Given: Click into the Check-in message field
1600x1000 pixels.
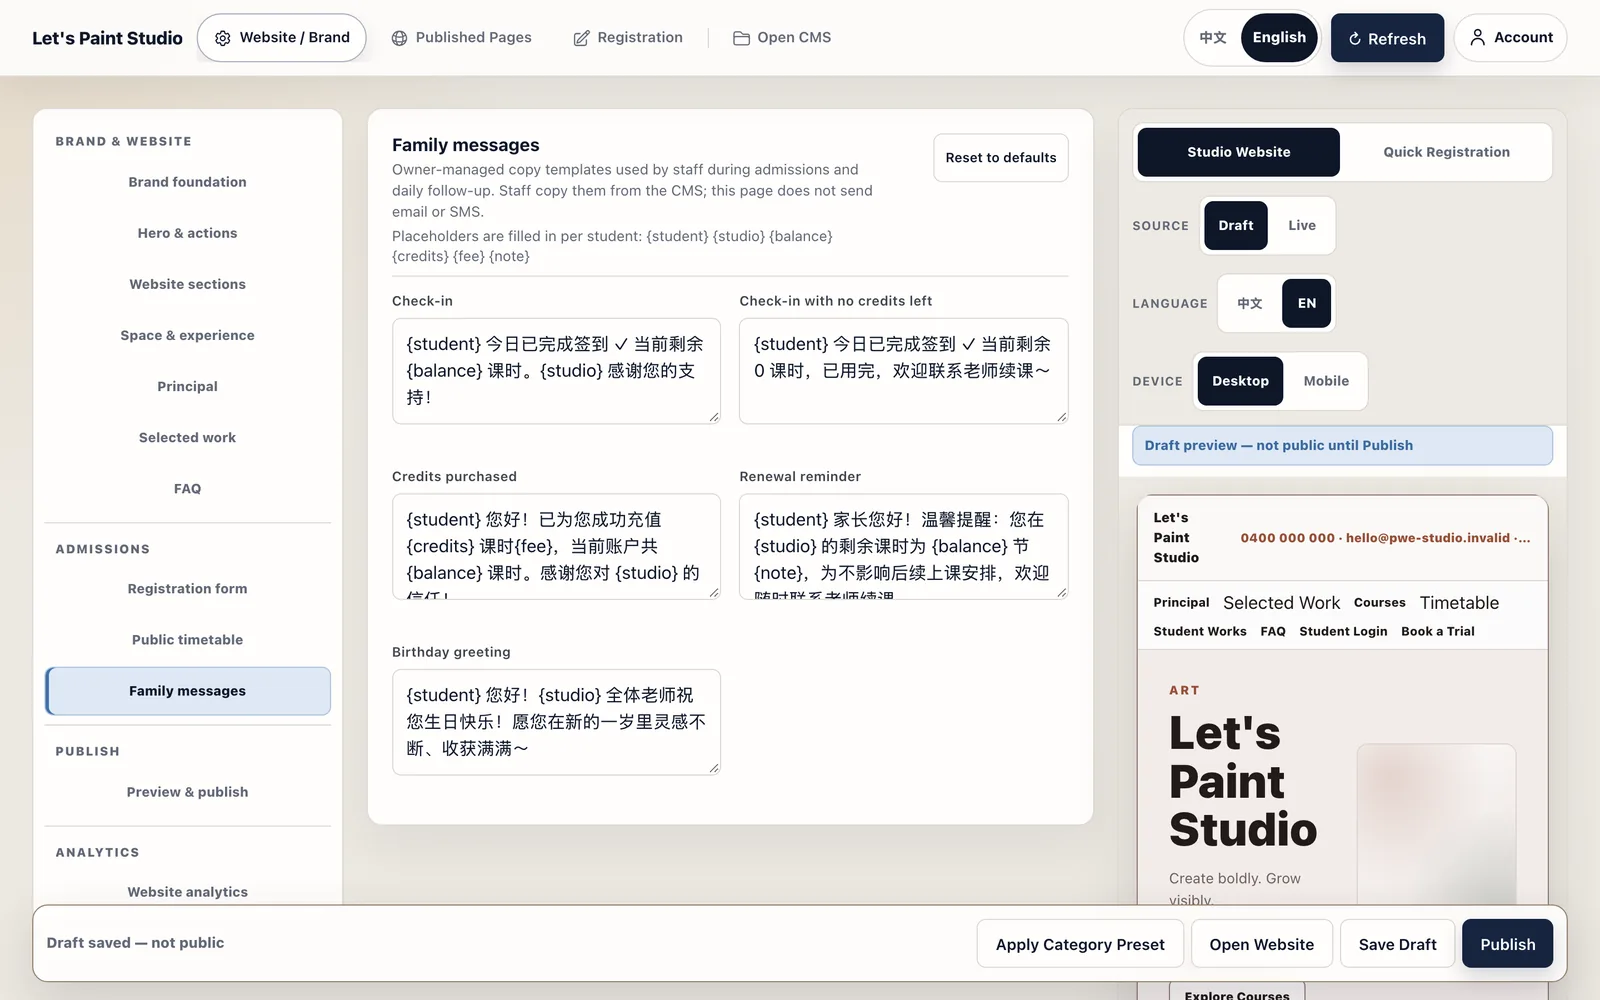Looking at the screenshot, I should [556, 371].
